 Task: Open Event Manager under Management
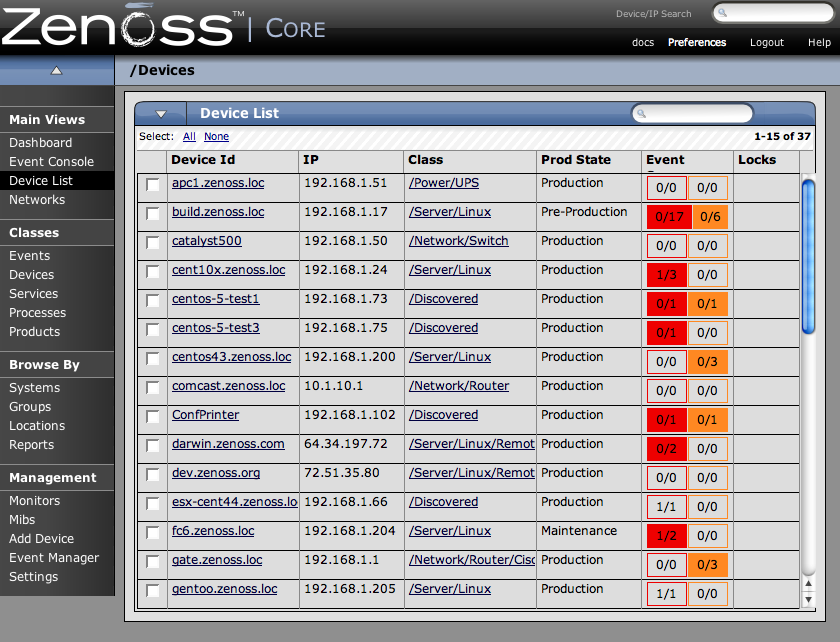(54, 558)
